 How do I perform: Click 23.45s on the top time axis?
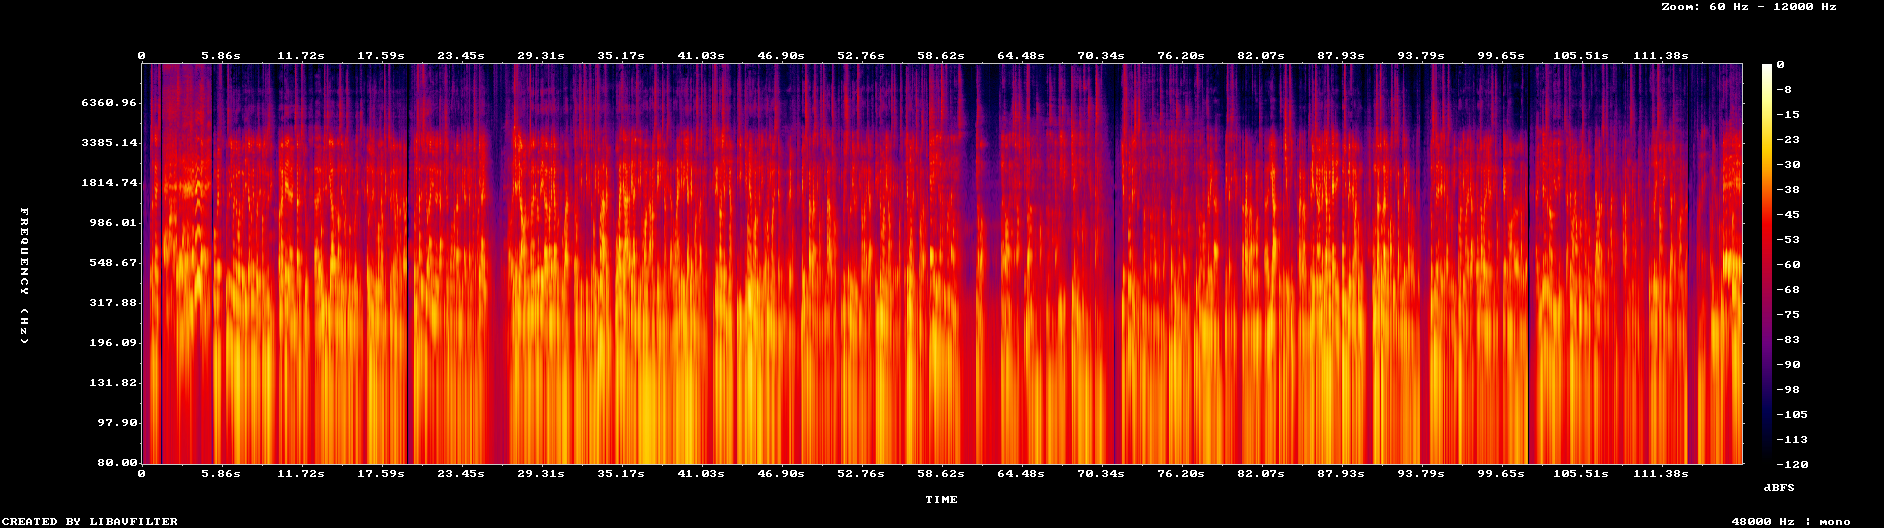[x=461, y=55]
